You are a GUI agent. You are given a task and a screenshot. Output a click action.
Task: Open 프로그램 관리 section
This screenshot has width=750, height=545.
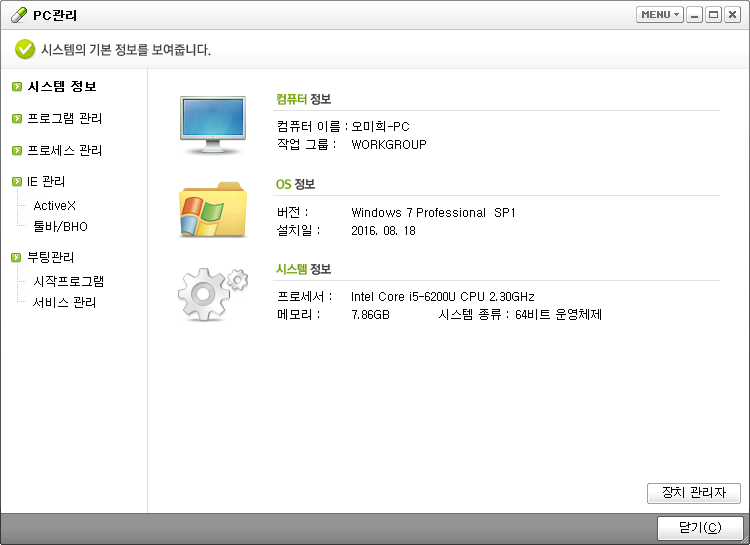click(x=65, y=118)
